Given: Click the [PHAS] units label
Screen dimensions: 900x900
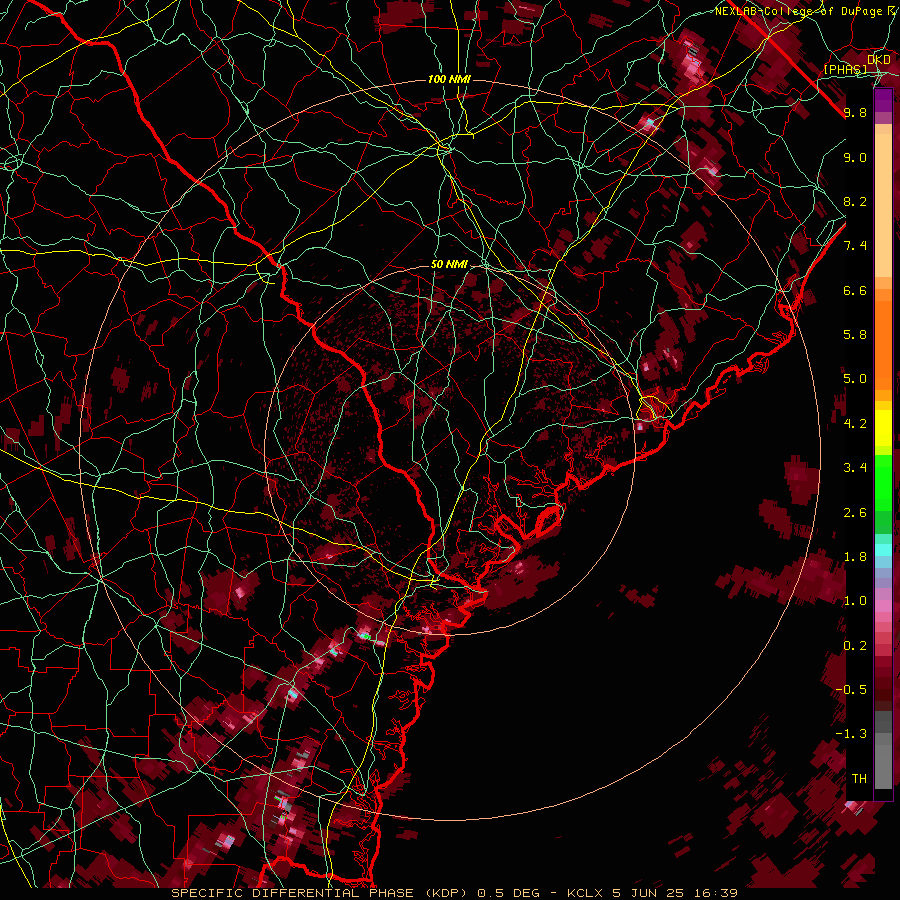Looking at the screenshot, I should [x=845, y=69].
